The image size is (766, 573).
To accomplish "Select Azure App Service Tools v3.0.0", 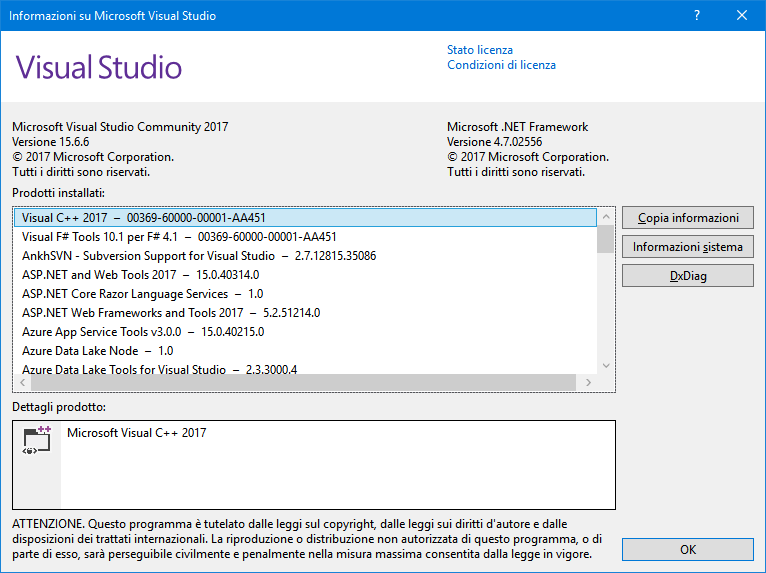I will [142, 332].
